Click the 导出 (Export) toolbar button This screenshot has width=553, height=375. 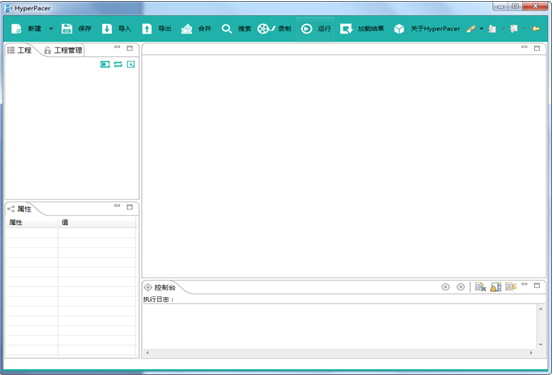[x=157, y=29]
